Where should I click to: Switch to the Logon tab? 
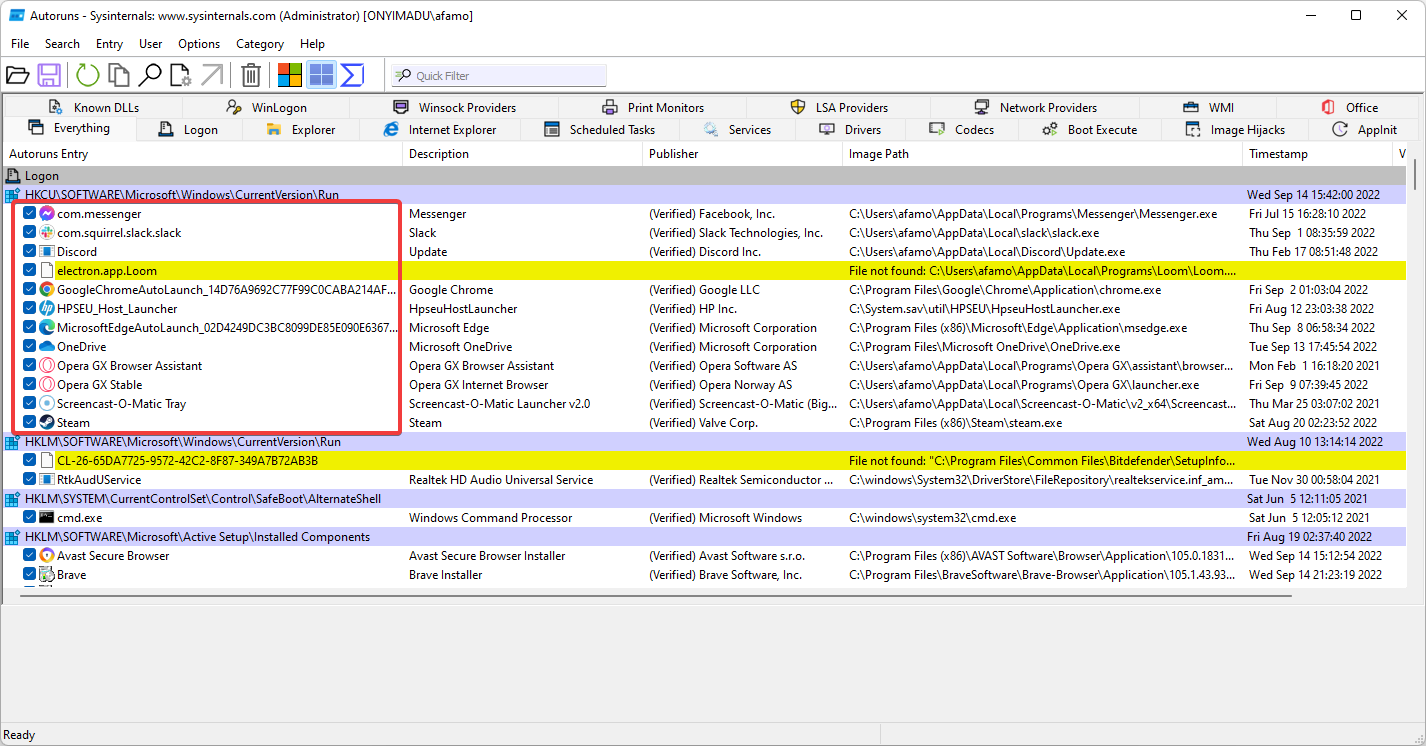click(188, 130)
